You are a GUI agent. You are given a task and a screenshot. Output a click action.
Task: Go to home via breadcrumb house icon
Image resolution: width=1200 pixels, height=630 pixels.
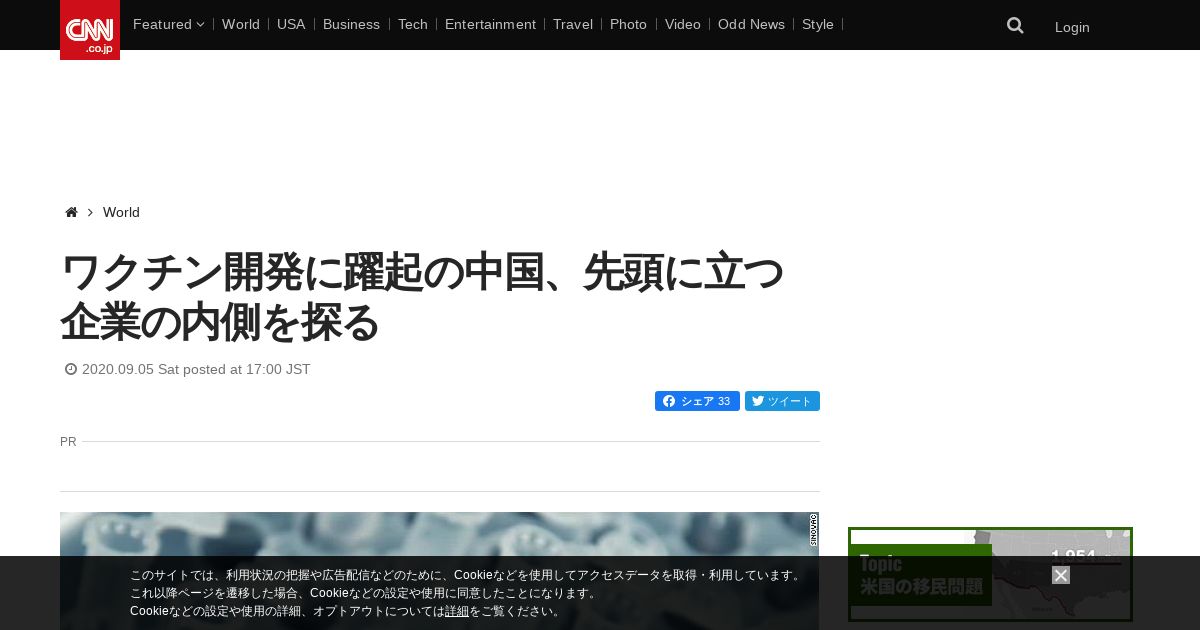[x=71, y=212]
